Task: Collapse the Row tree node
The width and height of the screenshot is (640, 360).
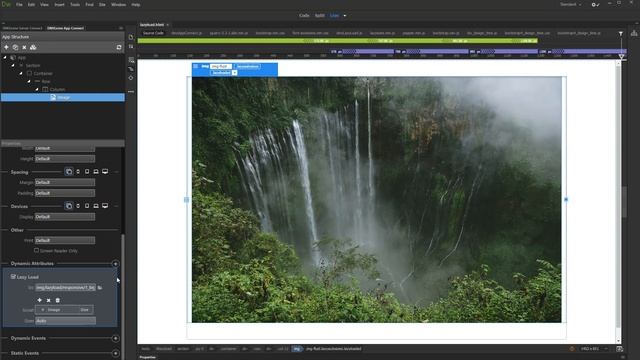Action: tap(29, 81)
